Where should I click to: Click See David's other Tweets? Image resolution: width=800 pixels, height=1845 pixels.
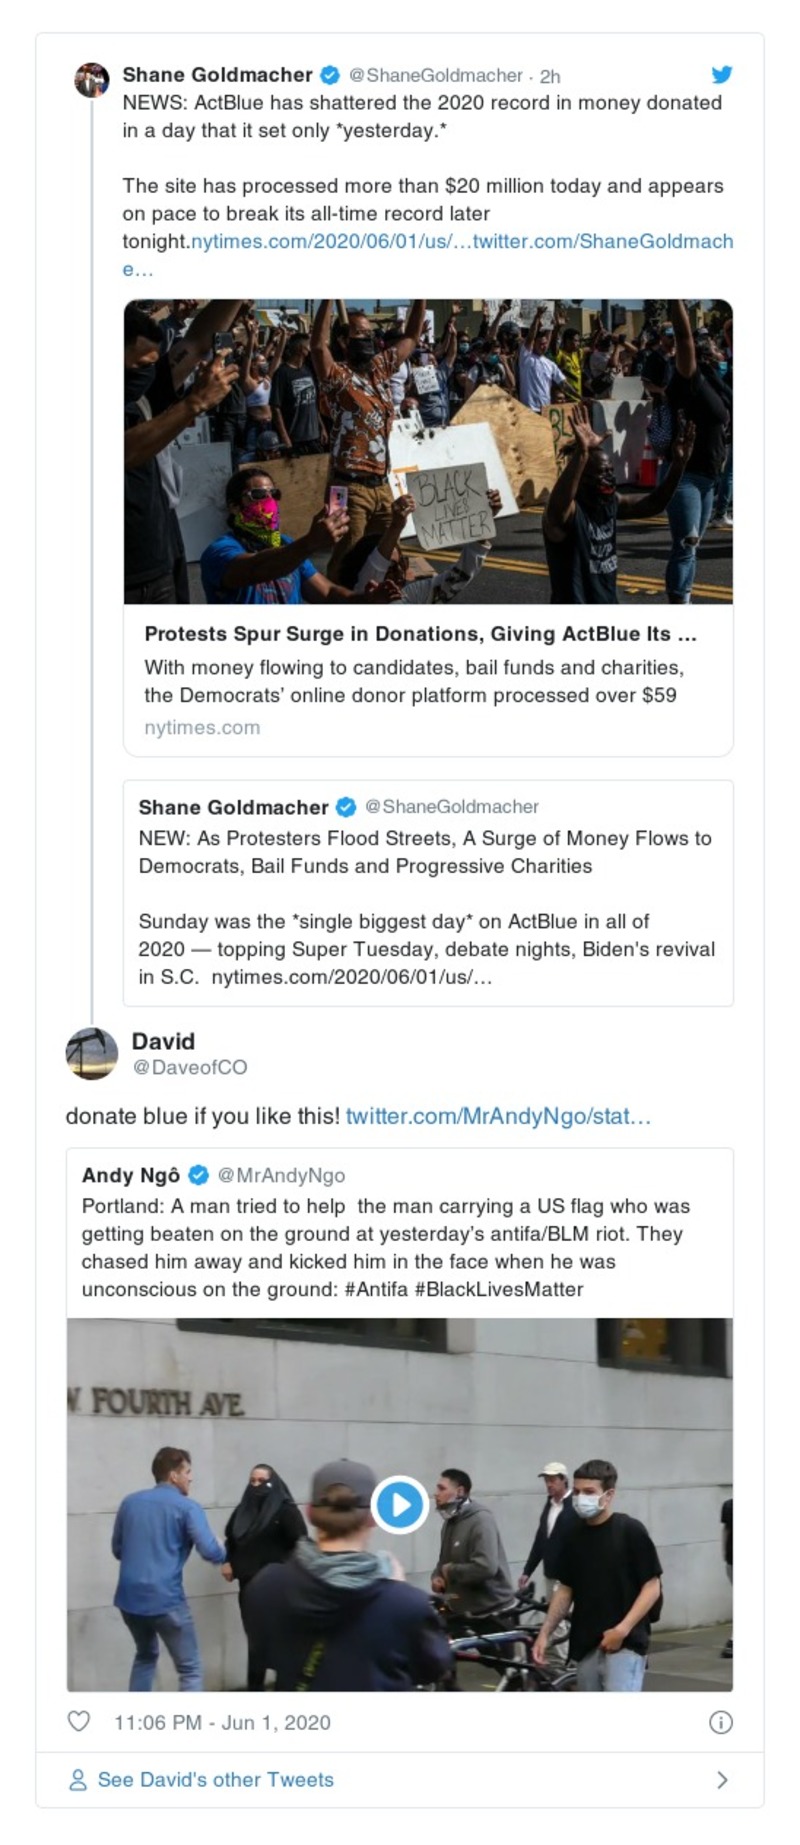(x=215, y=1780)
